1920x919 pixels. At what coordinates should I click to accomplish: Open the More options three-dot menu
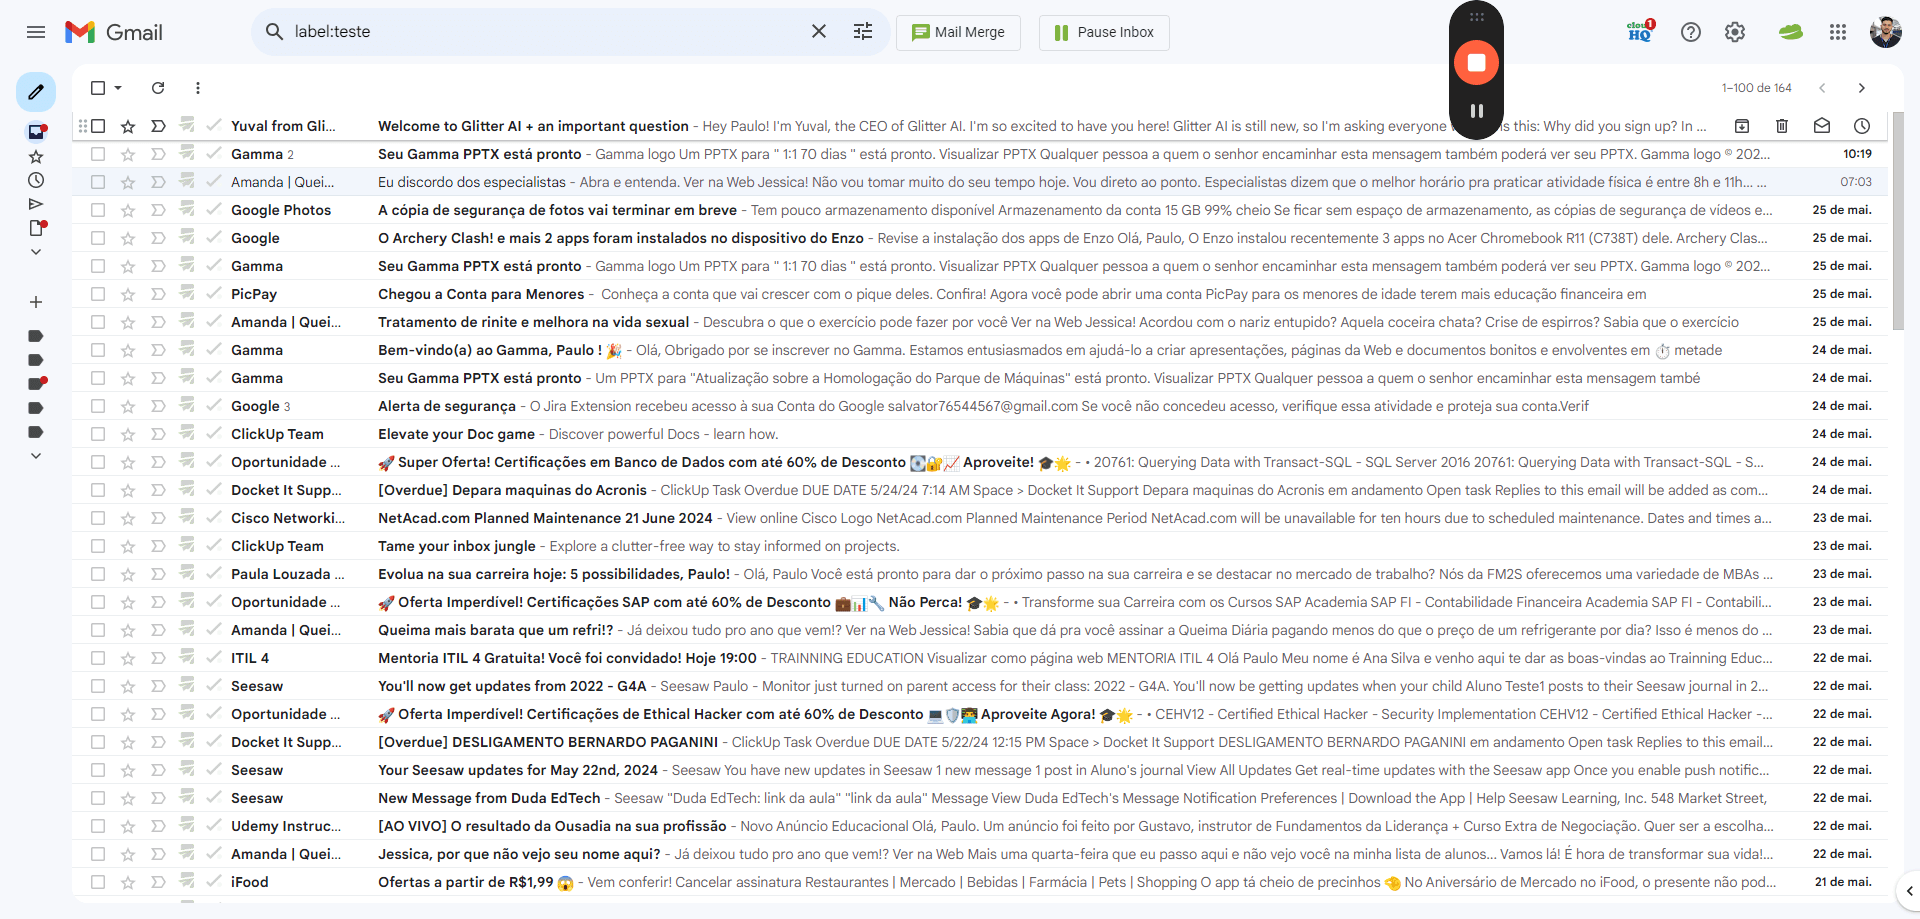198,88
